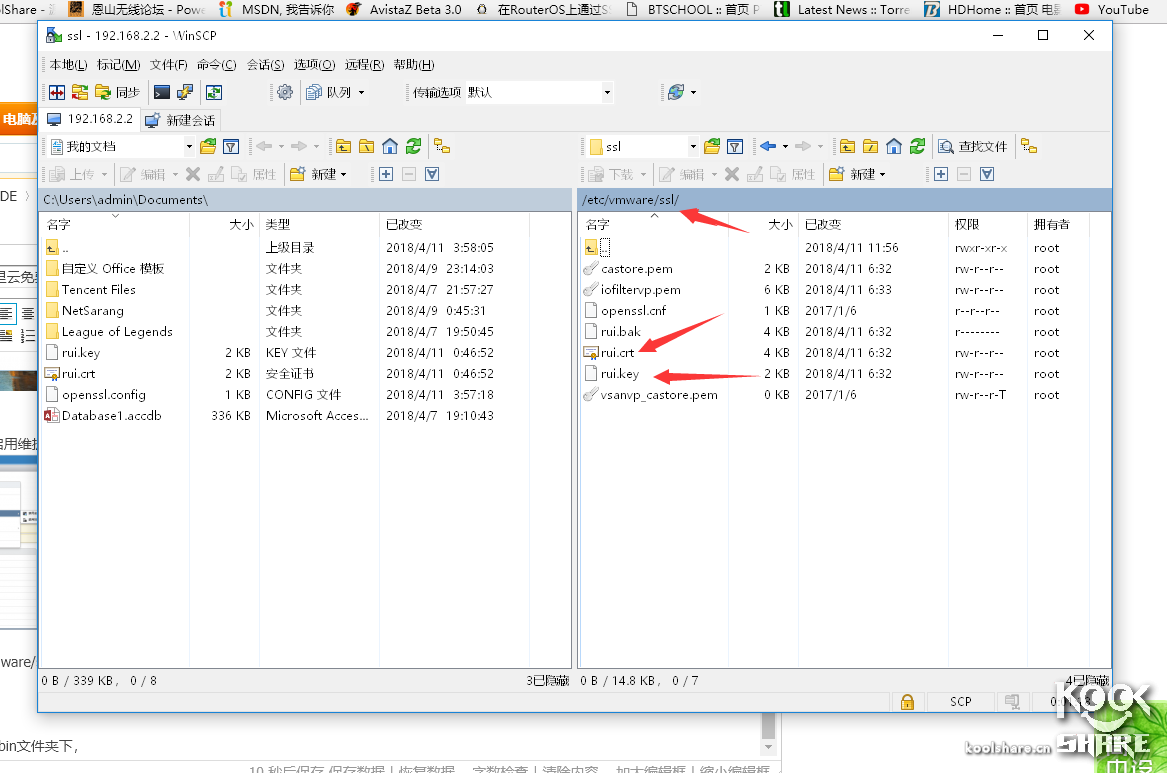Viewport: 1167px width, 773px height.
Task: Click the back arrow in the remote panel
Action: click(x=768, y=146)
